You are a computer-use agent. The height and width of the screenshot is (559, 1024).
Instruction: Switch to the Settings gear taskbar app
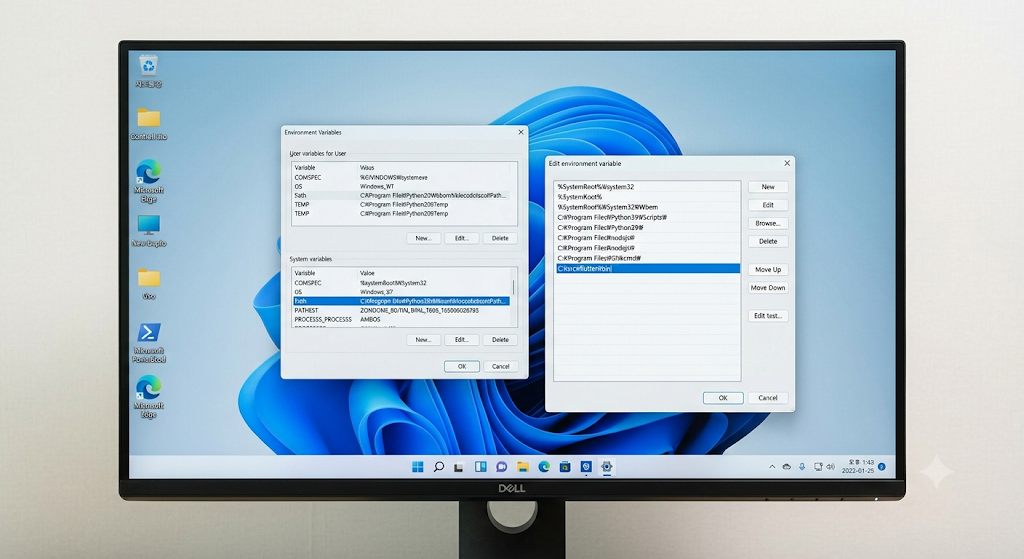(x=607, y=467)
